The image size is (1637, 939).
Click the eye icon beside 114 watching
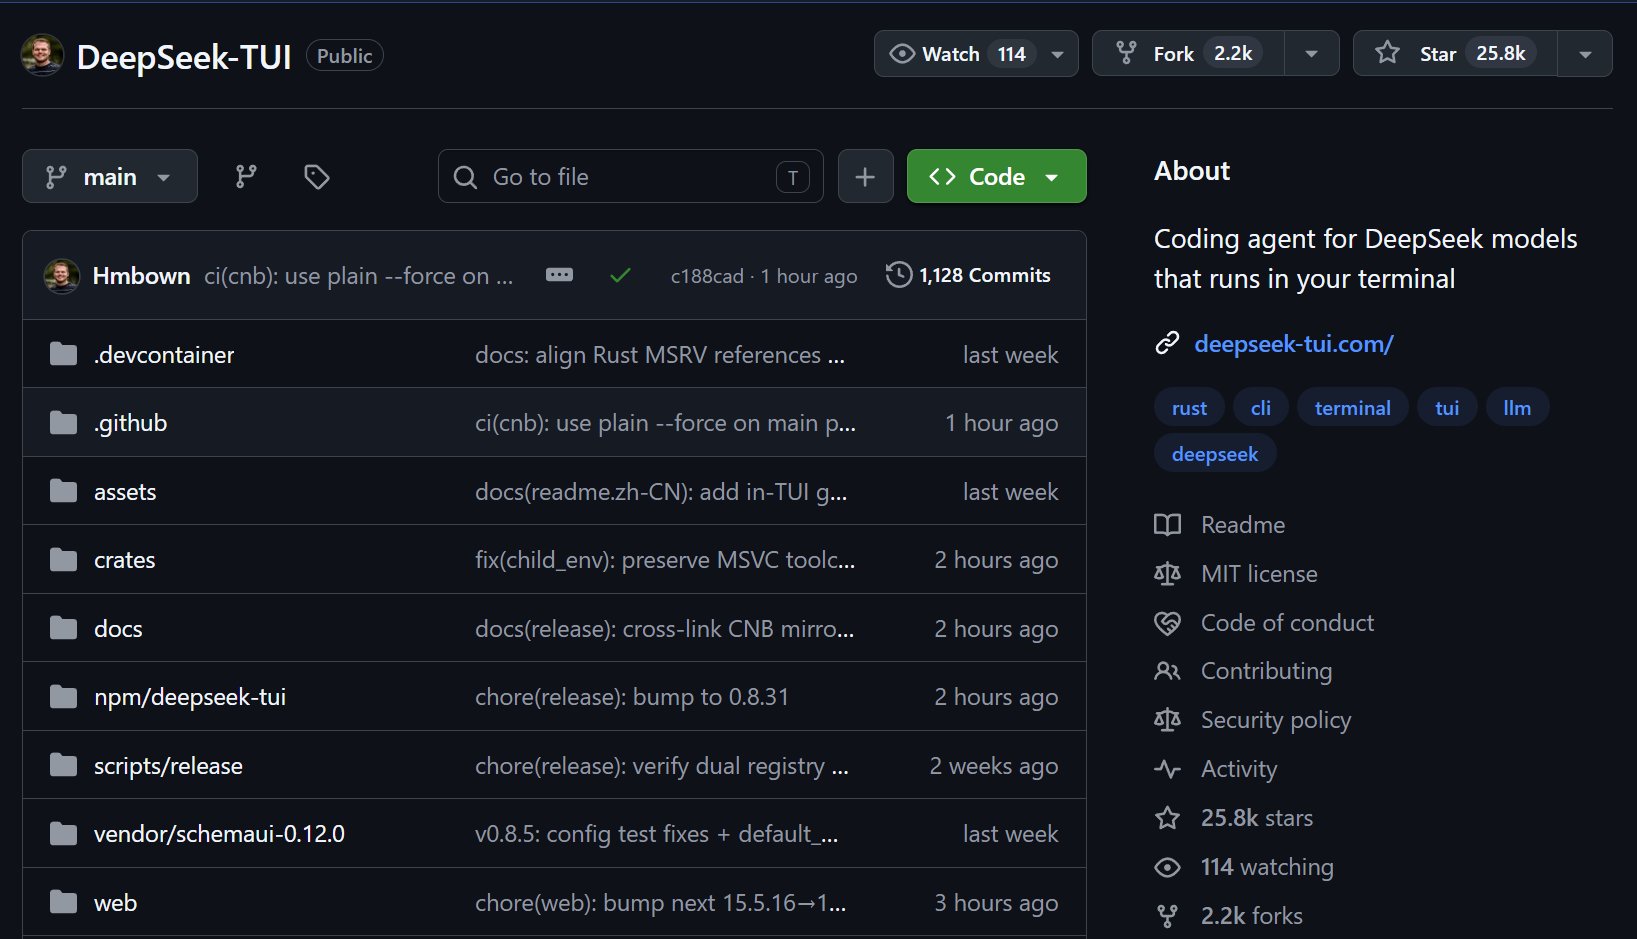point(1167,867)
